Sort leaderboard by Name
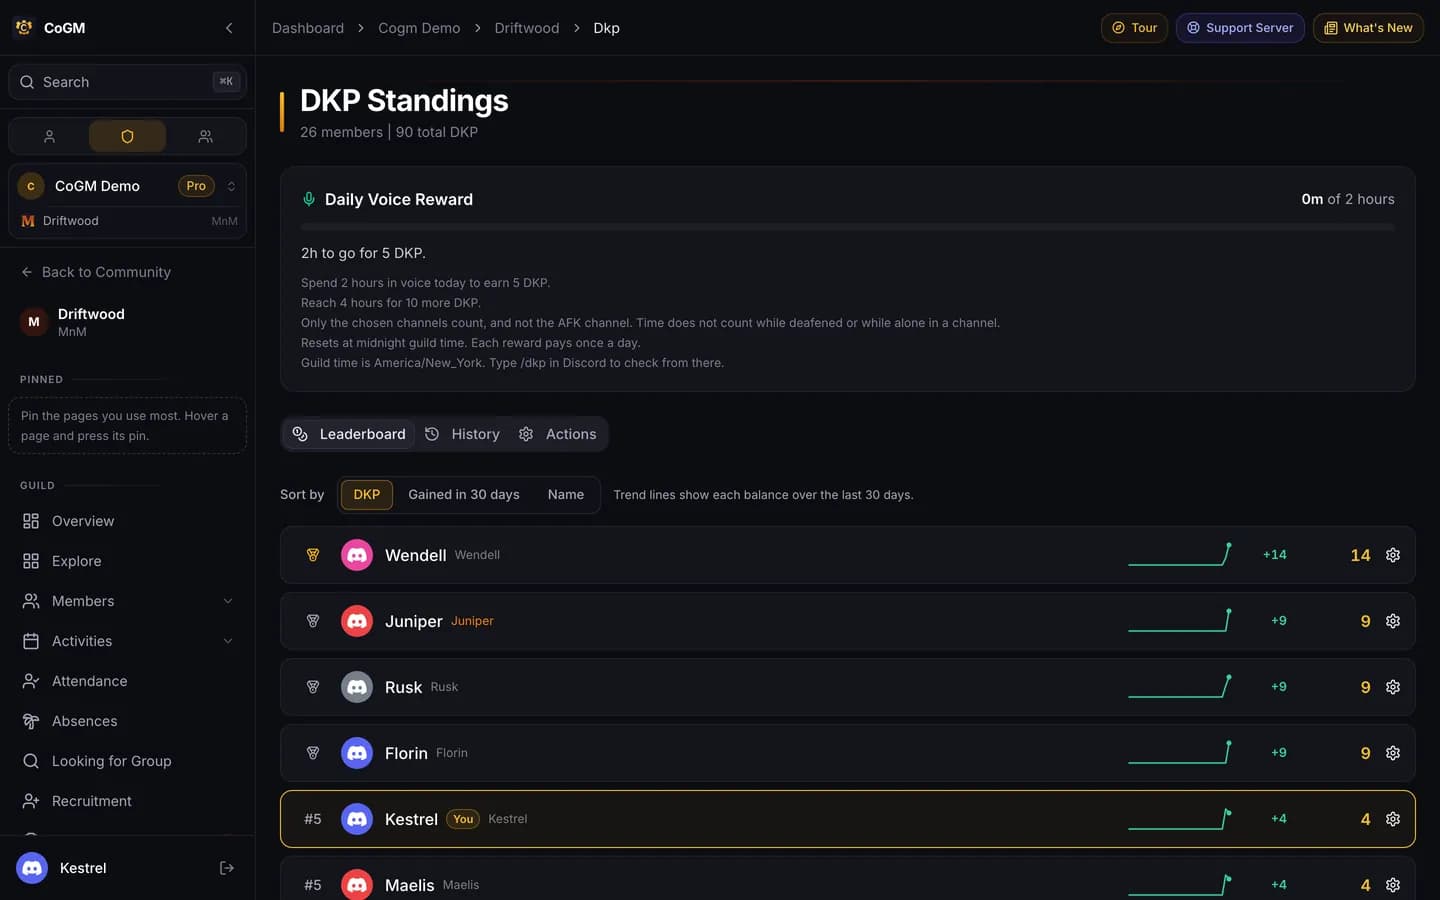Image resolution: width=1440 pixels, height=900 pixels. click(x=566, y=495)
